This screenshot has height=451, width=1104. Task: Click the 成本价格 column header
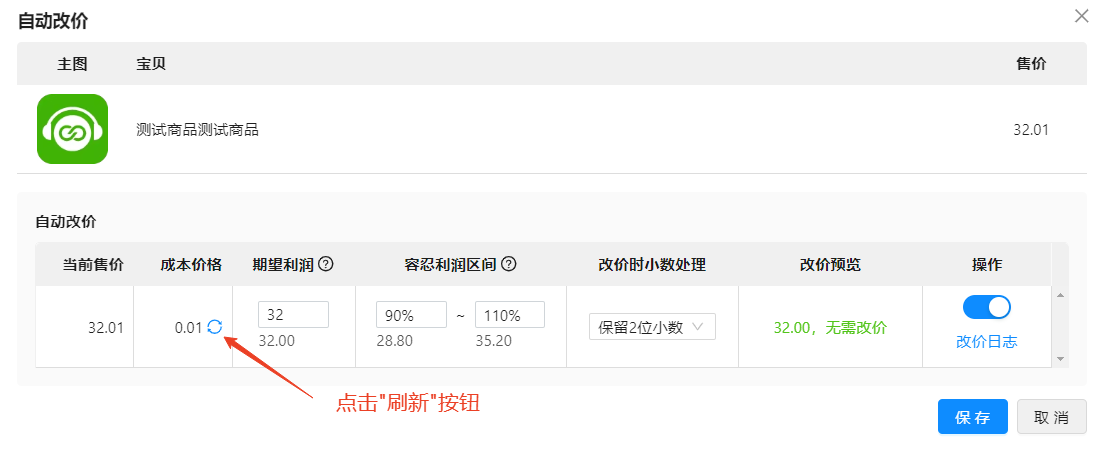click(x=191, y=265)
